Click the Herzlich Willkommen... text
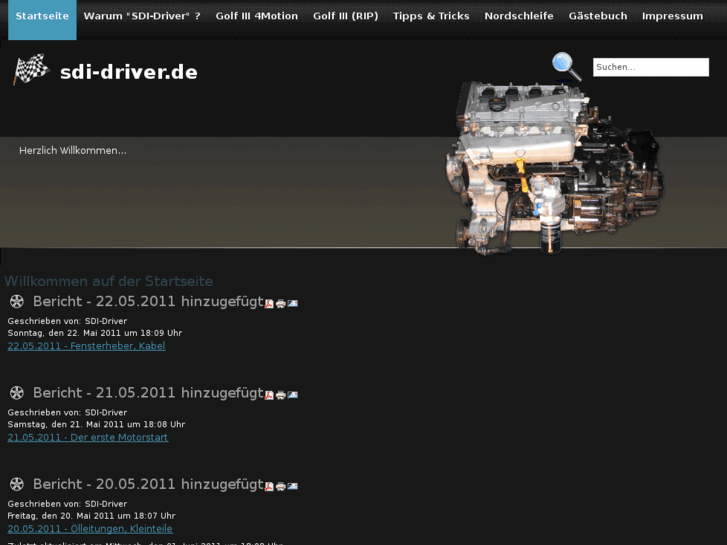The image size is (727, 545). click(x=73, y=151)
